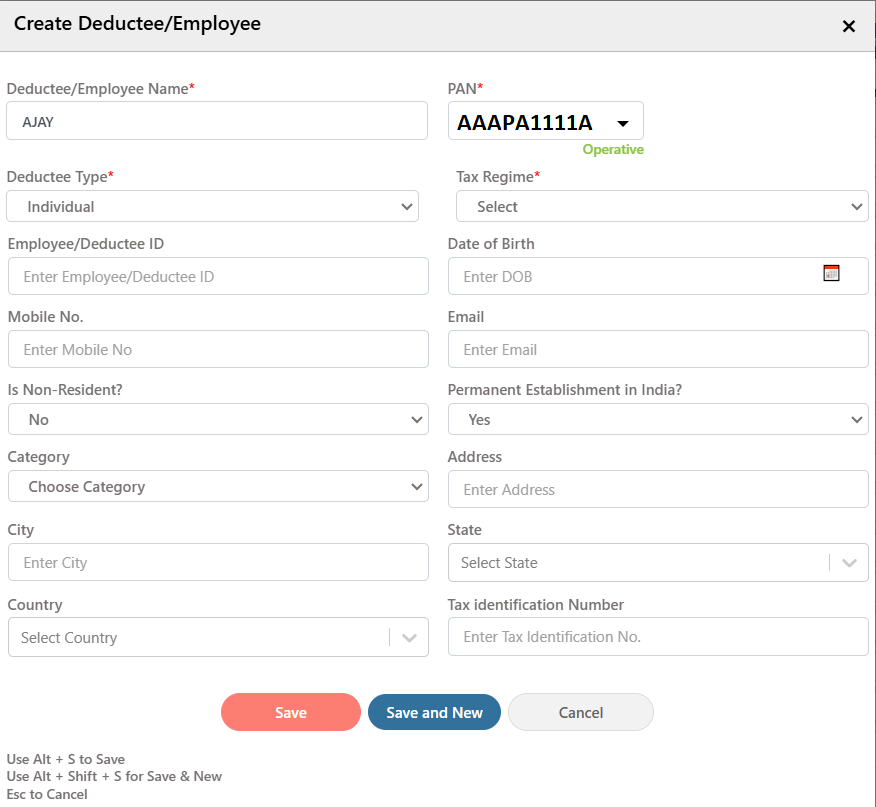Screen dimensions: 876x807
Task: Focus the Address input field
Action: pyautogui.click(x=658, y=490)
